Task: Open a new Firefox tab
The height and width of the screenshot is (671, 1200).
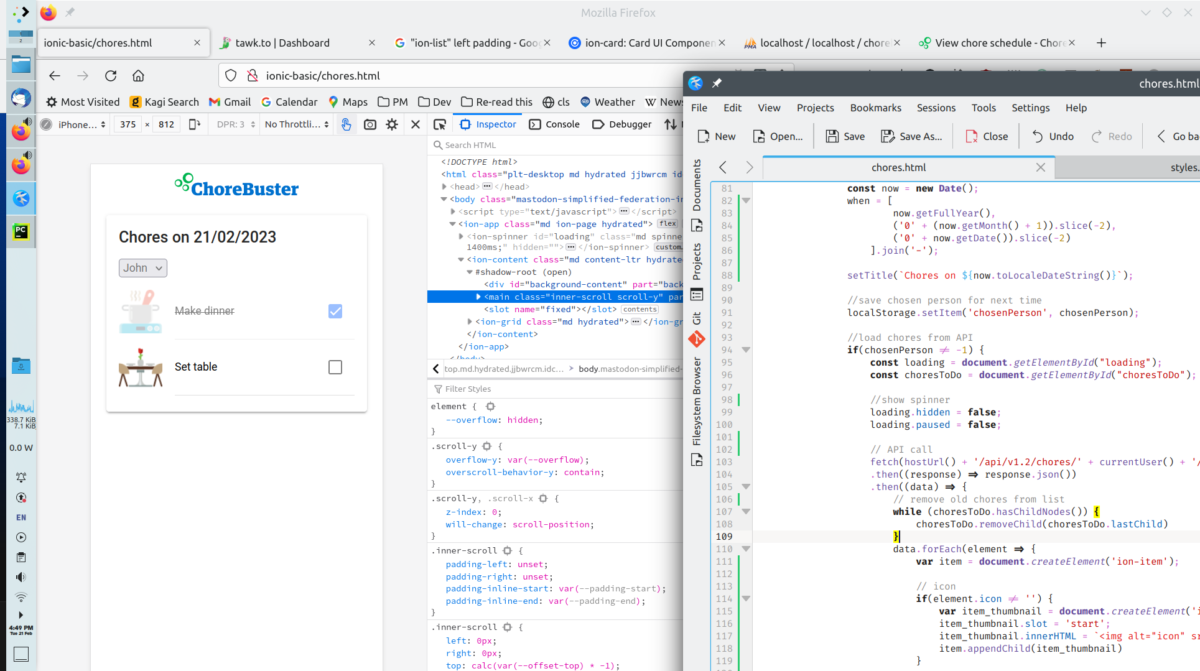Action: 1101,43
